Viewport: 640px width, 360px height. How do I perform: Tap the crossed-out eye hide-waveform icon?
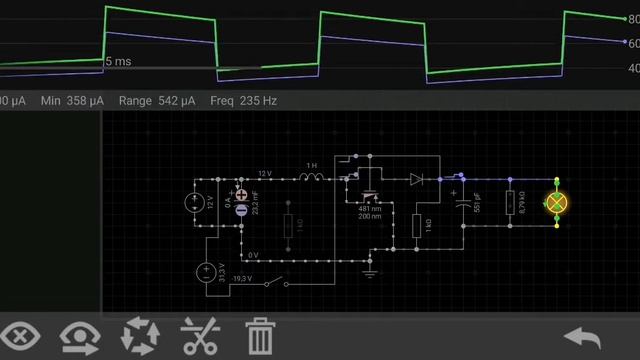pos(20,336)
